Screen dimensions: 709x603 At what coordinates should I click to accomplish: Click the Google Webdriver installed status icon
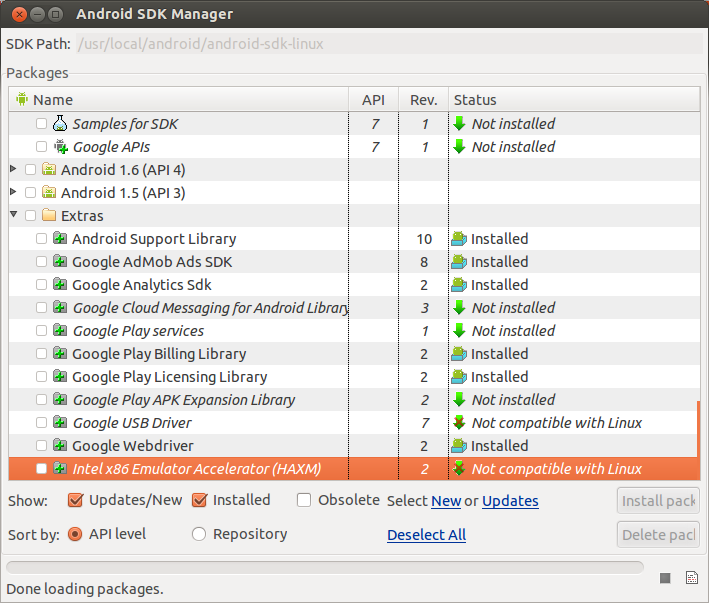(x=459, y=446)
